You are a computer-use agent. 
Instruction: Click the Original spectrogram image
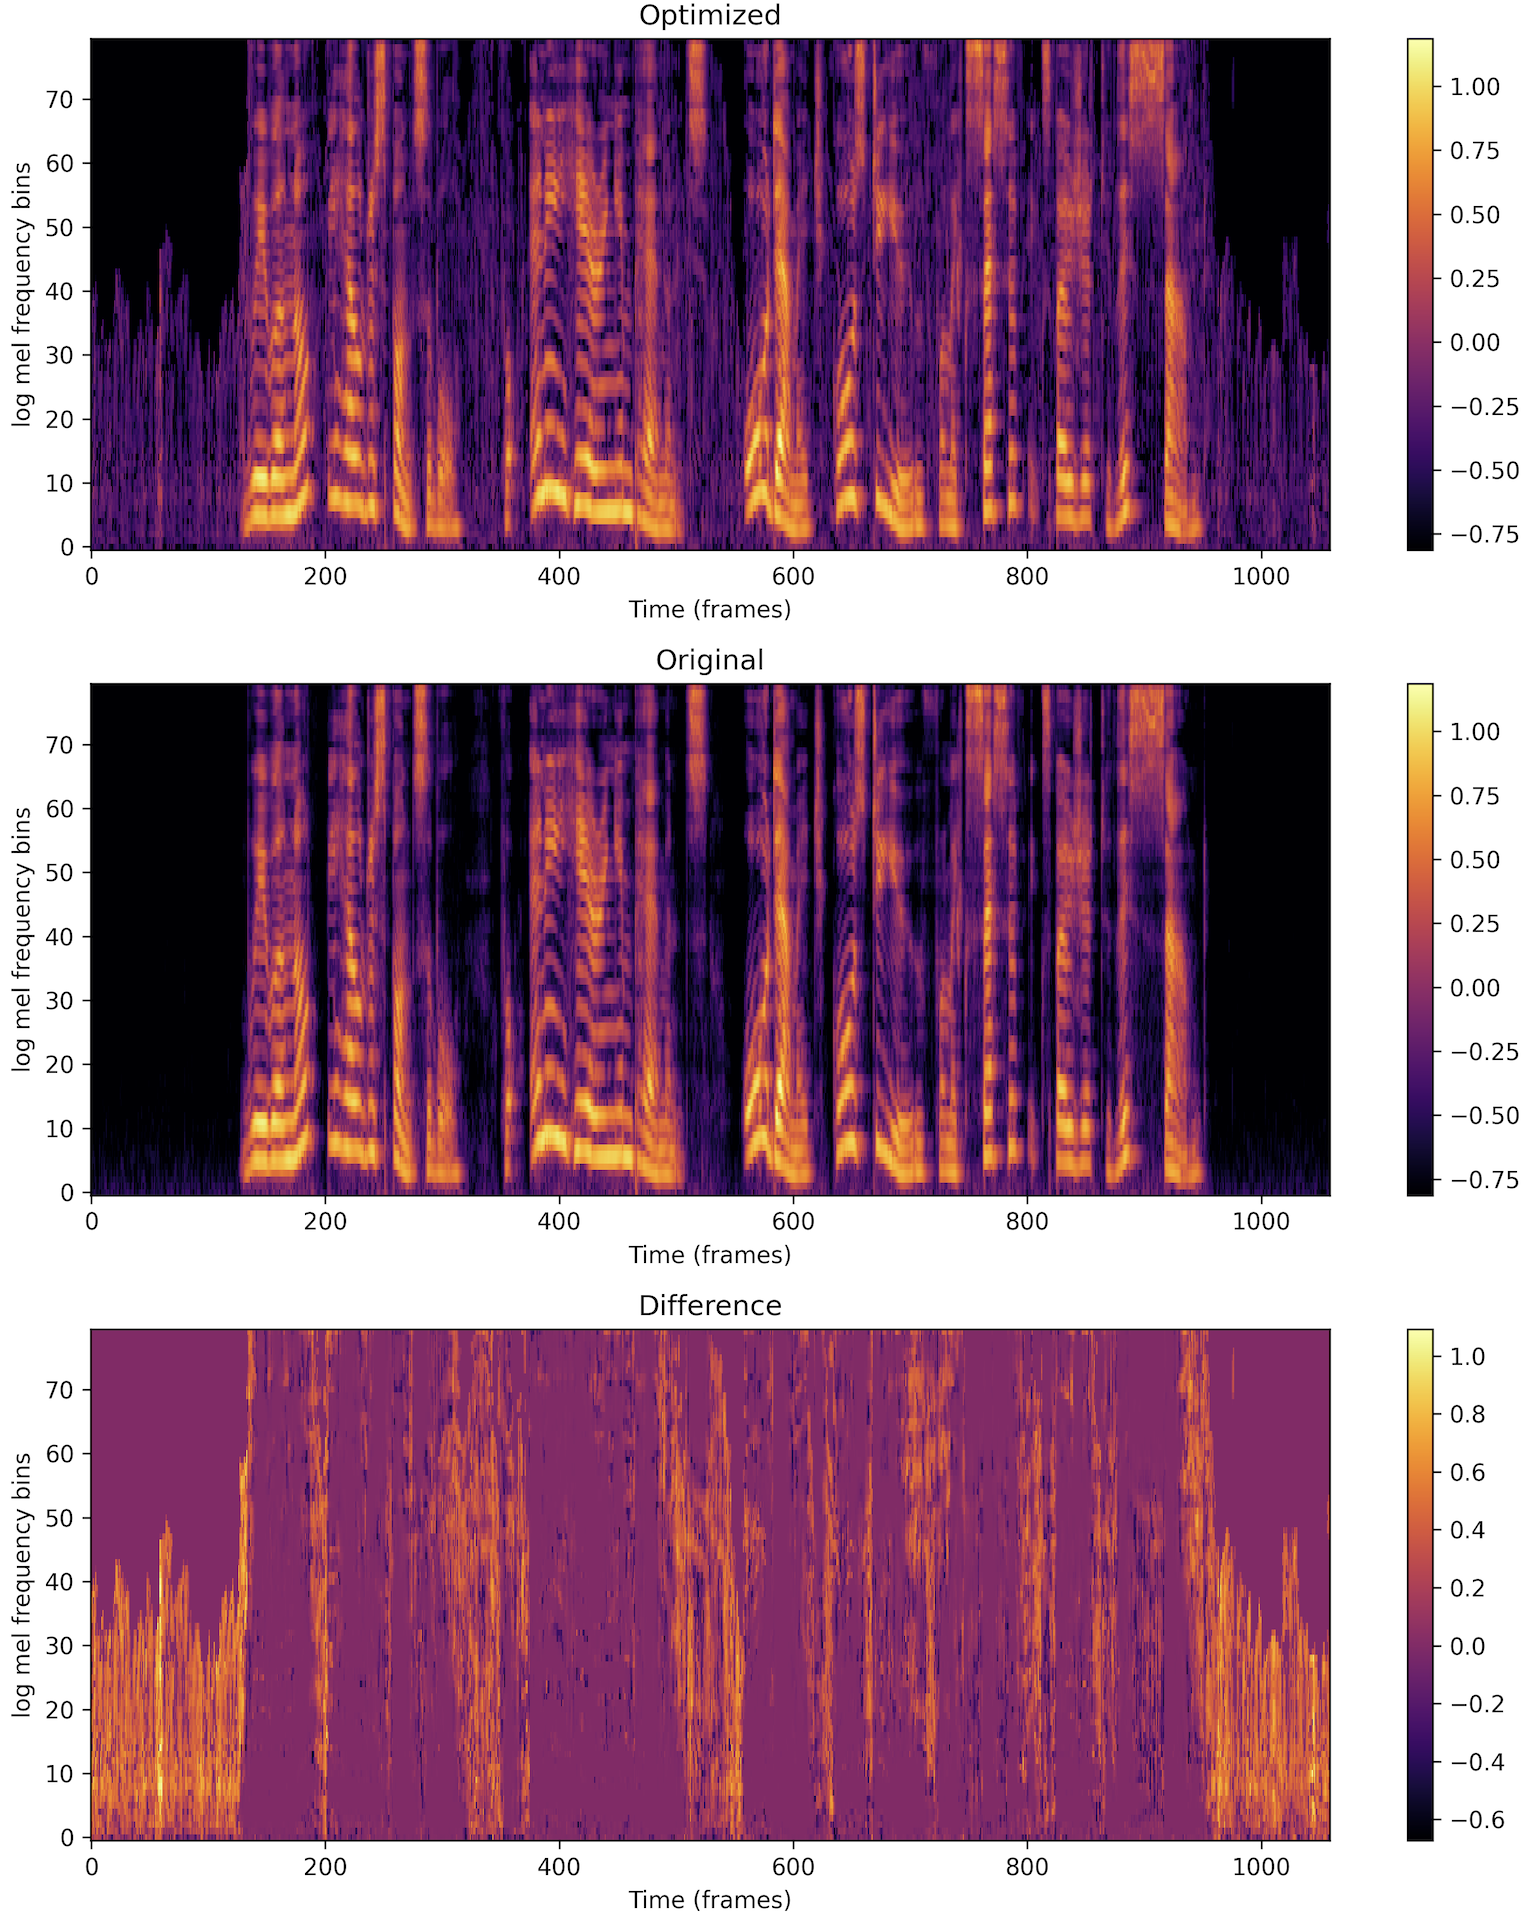pos(710,939)
